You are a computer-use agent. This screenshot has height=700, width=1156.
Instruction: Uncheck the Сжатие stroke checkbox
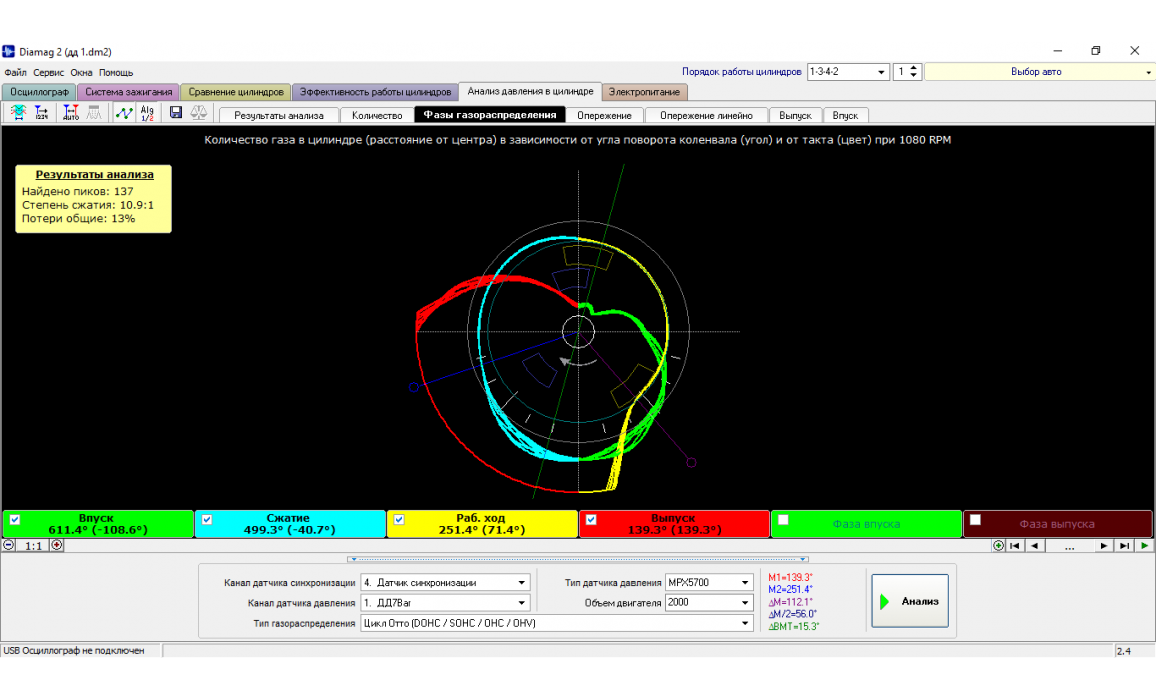point(207,519)
